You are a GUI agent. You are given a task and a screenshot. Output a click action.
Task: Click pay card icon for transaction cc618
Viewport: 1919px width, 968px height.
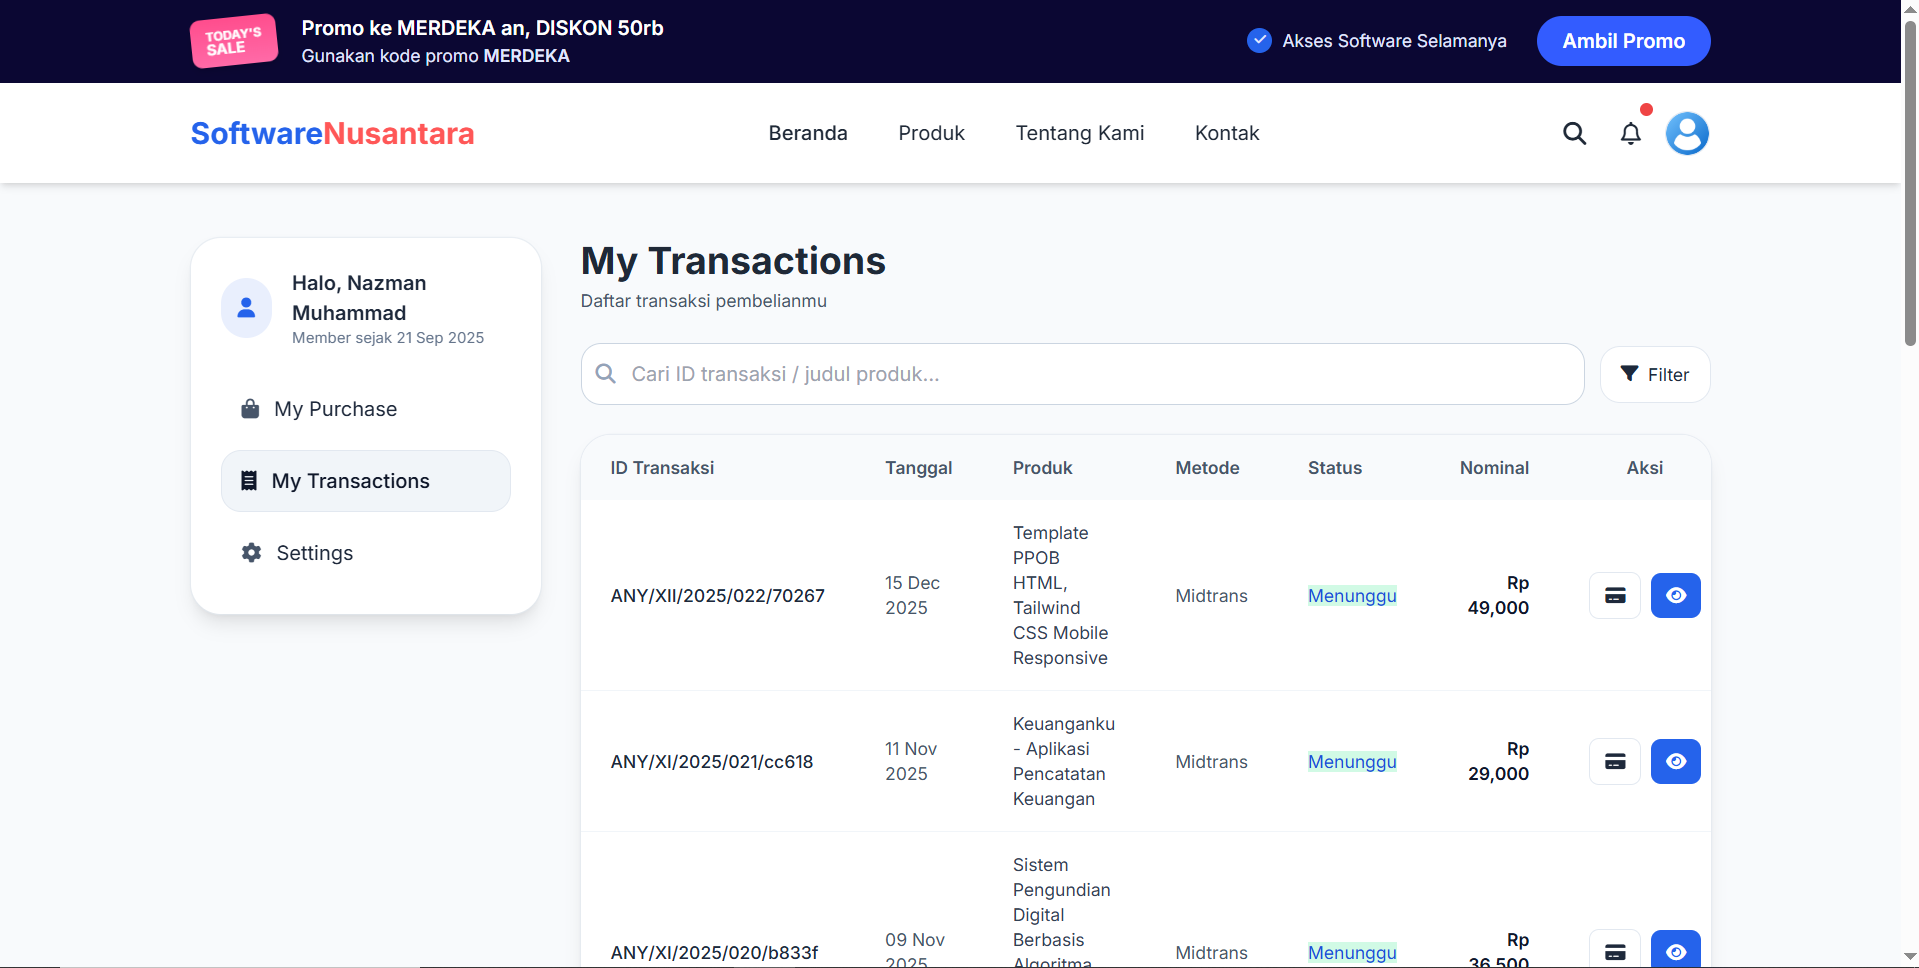[1614, 762]
